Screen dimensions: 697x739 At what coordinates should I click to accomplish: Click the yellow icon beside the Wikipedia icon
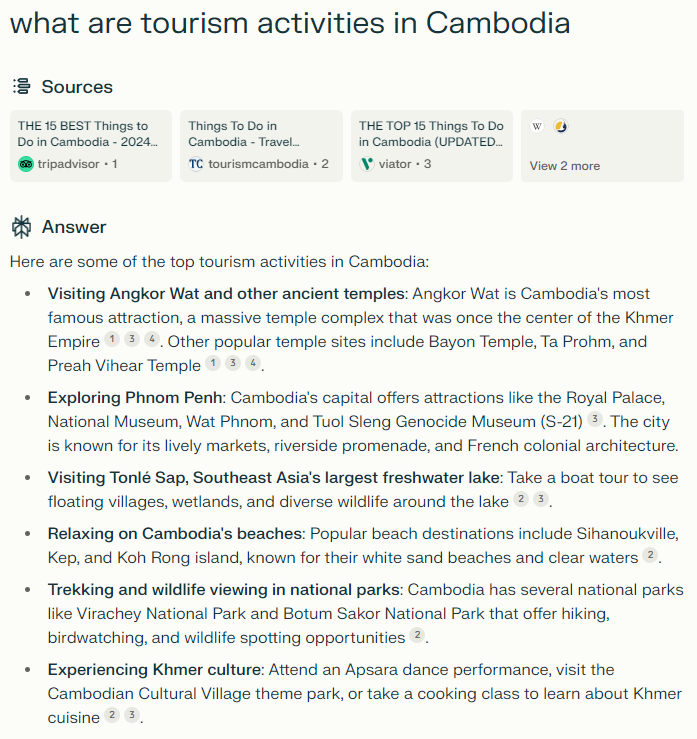[x=561, y=127]
